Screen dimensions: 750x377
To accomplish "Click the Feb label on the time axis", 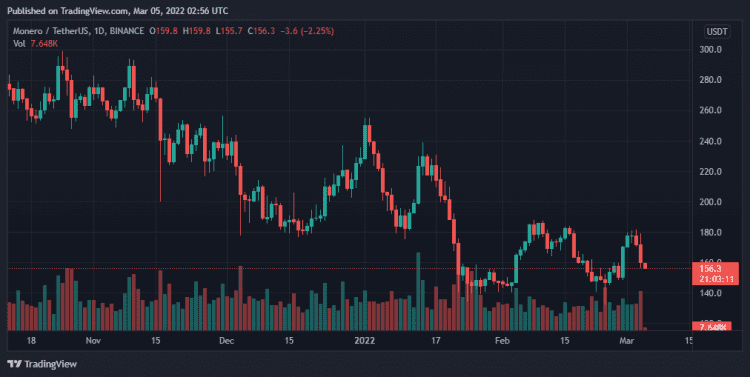I will 502,341.
